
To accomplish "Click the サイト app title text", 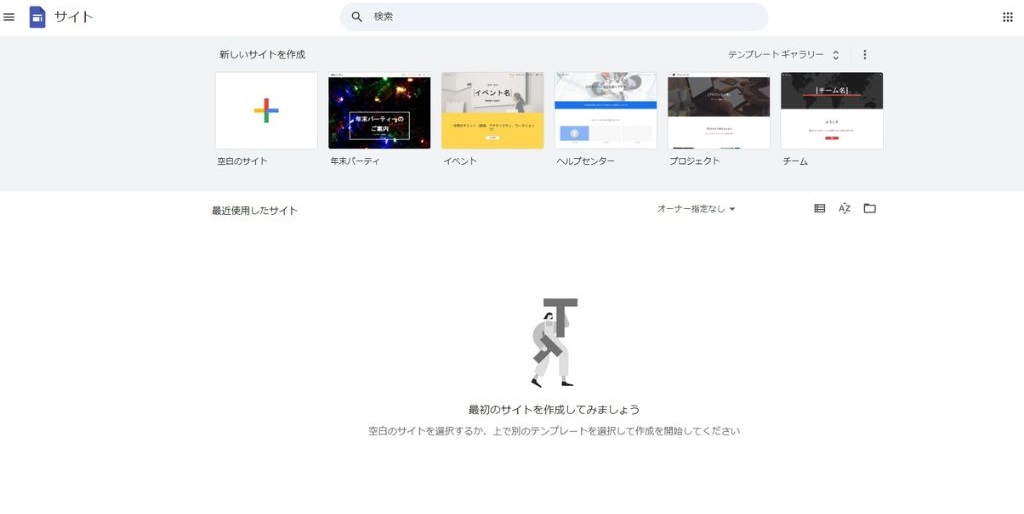I will pos(74,17).
